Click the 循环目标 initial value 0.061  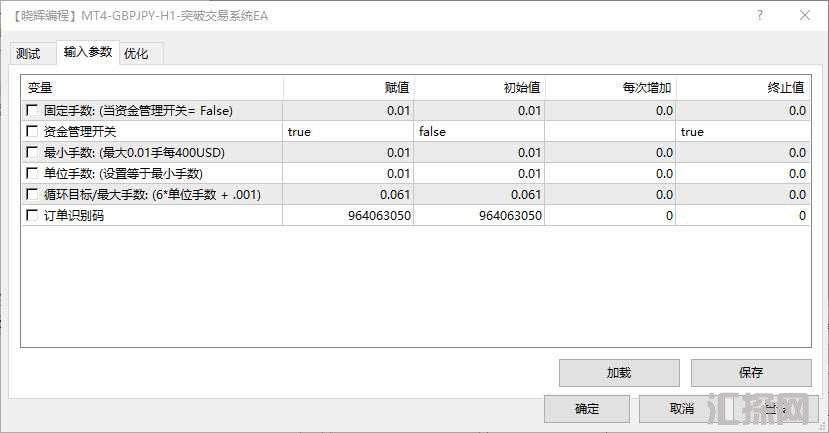479,195
